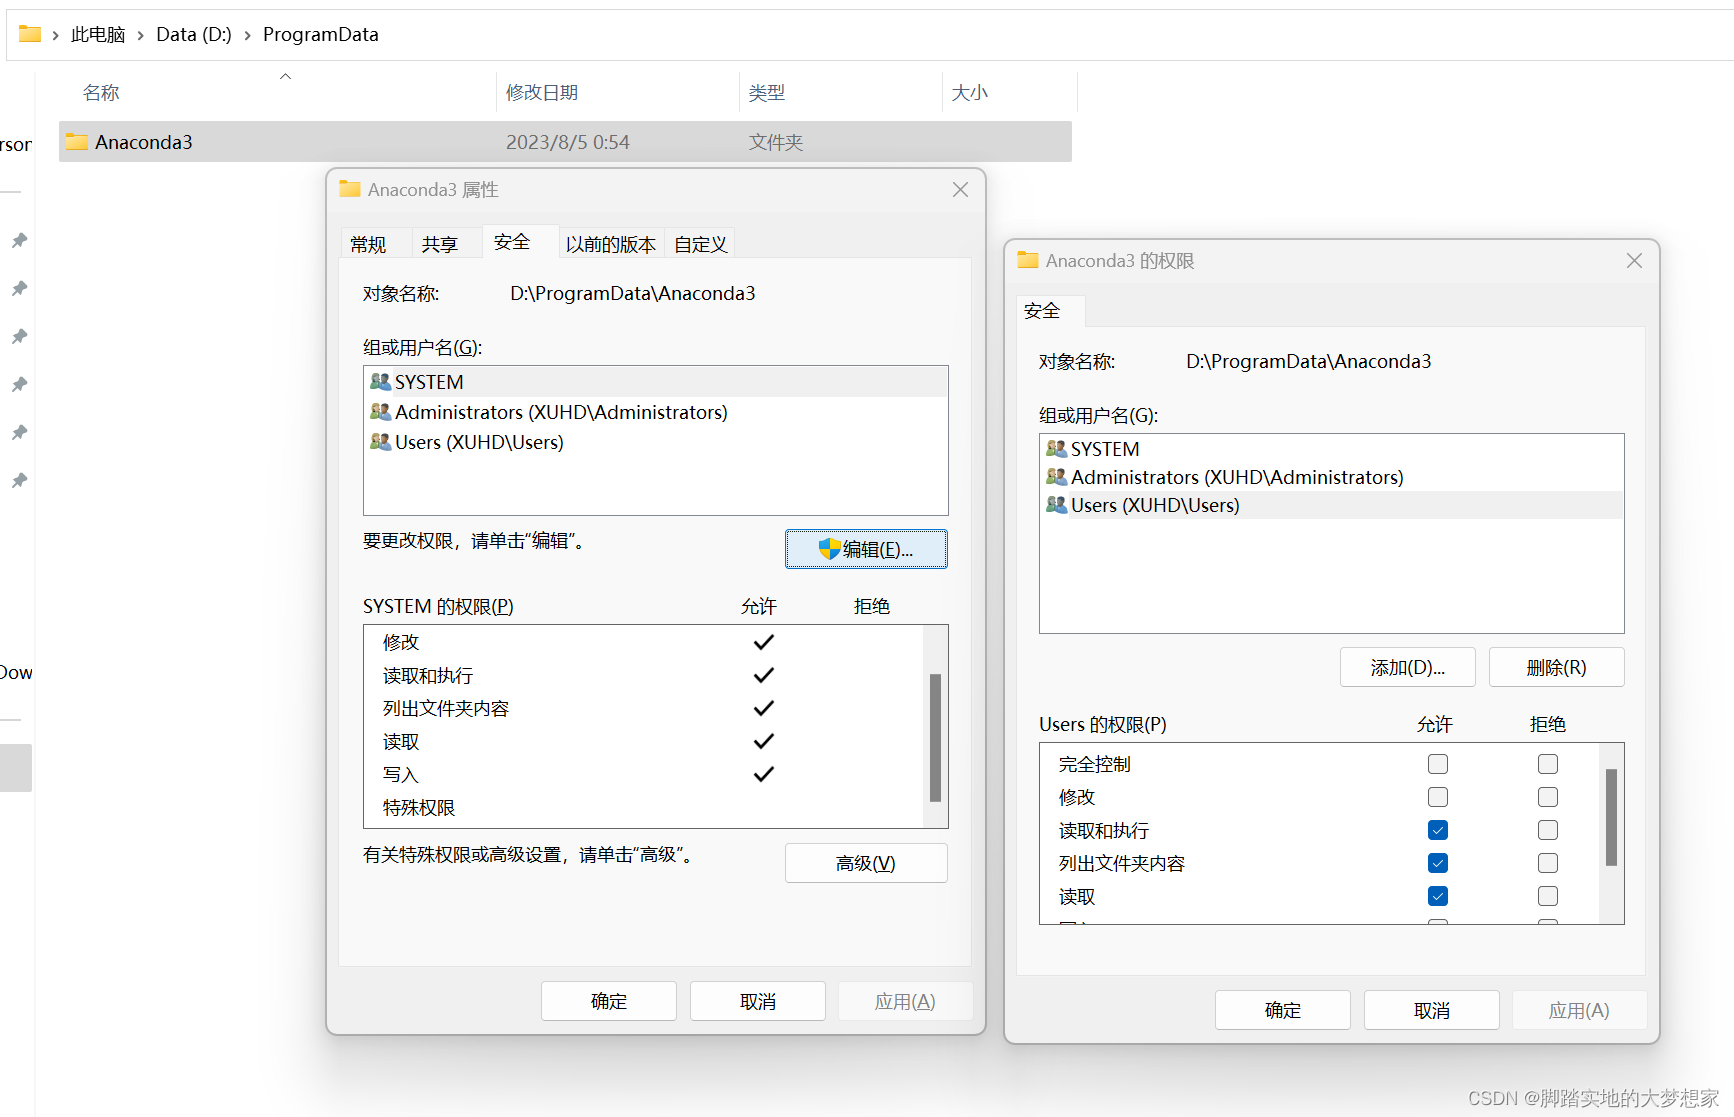This screenshot has width=1734, height=1117.
Task: Click the folder icon in the Anaconda3 属性 title bar
Action: tap(348, 189)
